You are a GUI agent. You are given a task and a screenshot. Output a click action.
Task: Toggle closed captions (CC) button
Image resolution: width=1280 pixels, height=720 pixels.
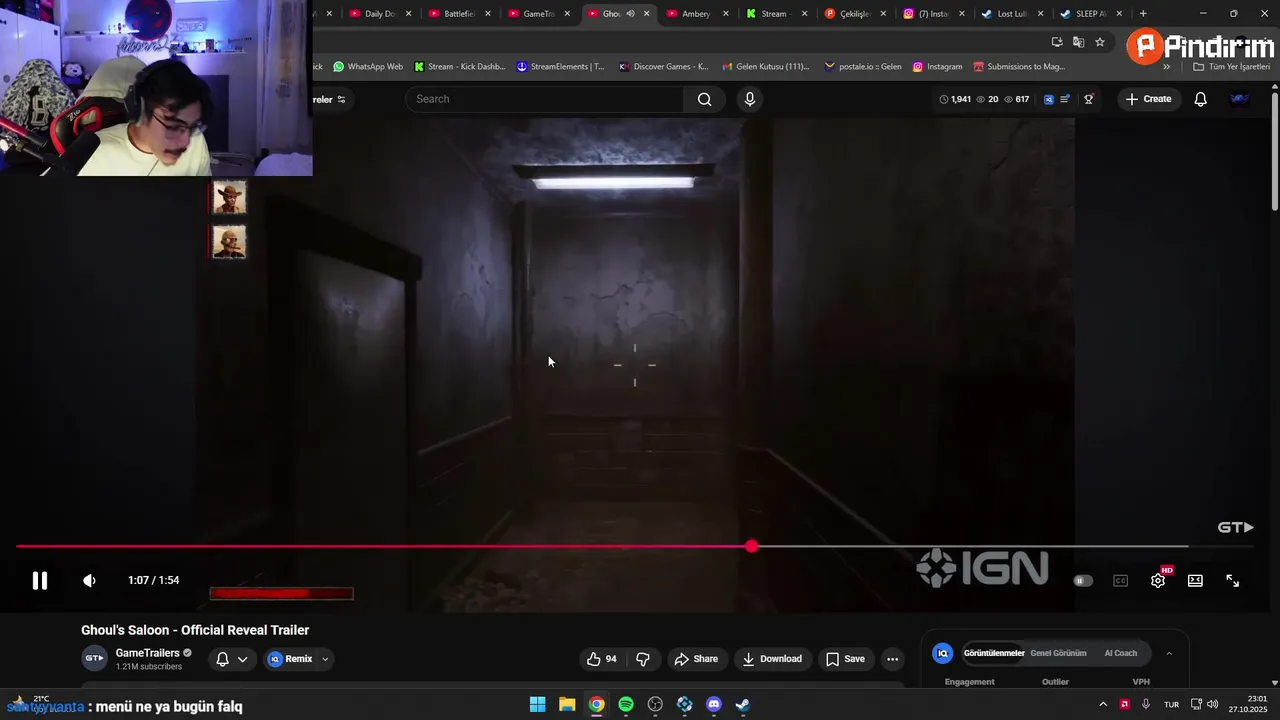tap(1121, 581)
